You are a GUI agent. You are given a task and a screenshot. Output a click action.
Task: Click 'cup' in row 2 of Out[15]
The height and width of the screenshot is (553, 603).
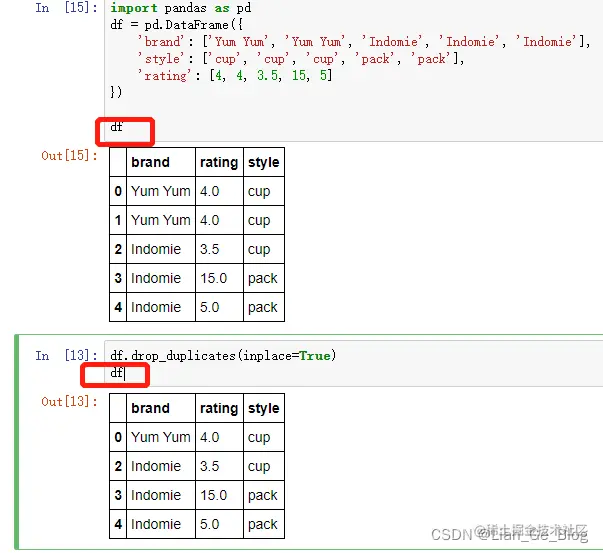(259, 250)
